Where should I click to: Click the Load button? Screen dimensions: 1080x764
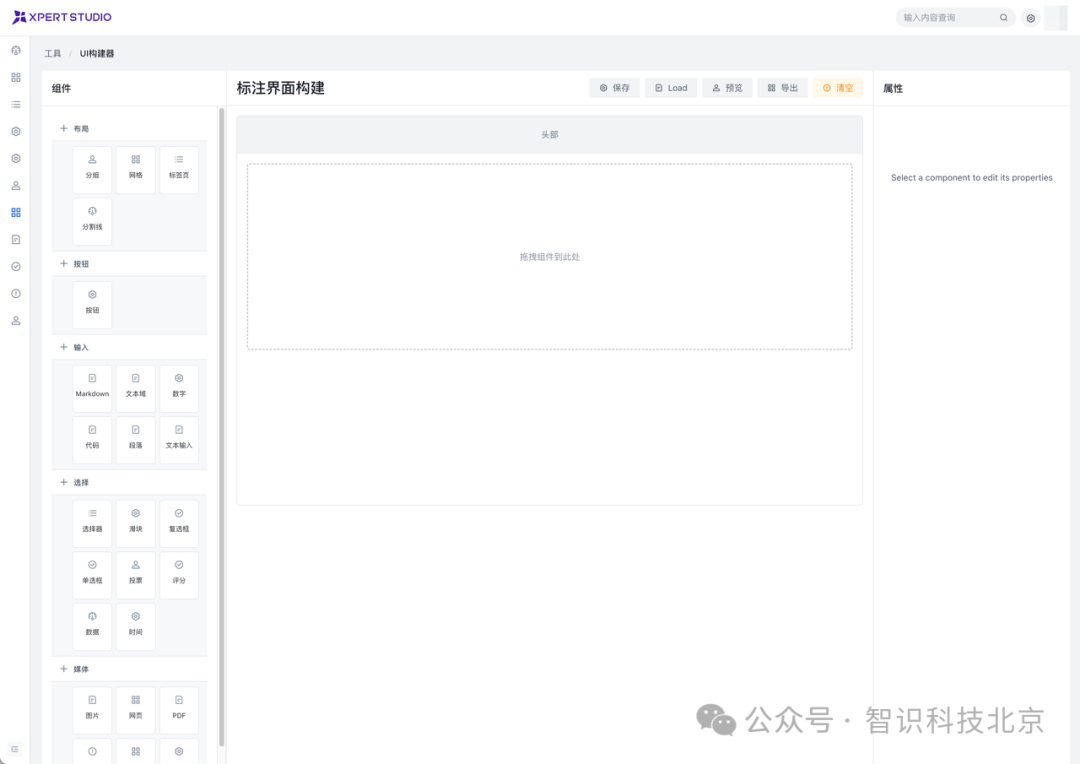point(671,87)
